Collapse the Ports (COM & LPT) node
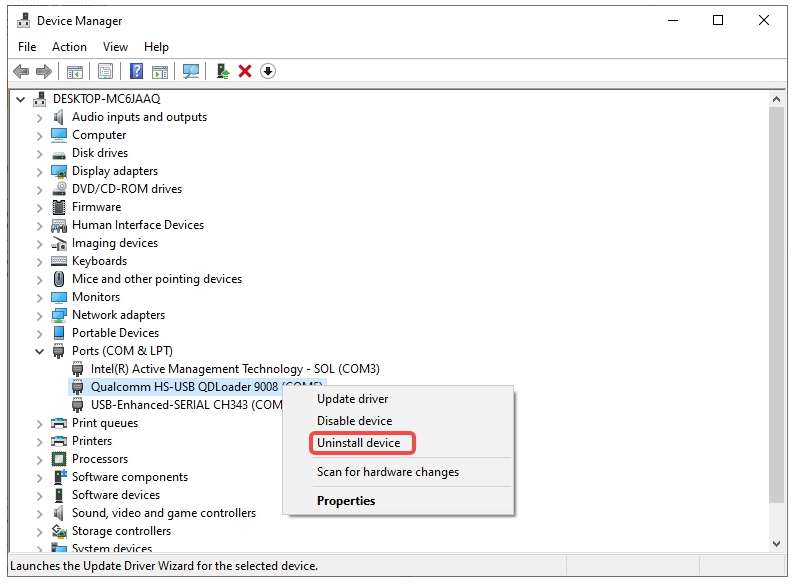 (40, 351)
